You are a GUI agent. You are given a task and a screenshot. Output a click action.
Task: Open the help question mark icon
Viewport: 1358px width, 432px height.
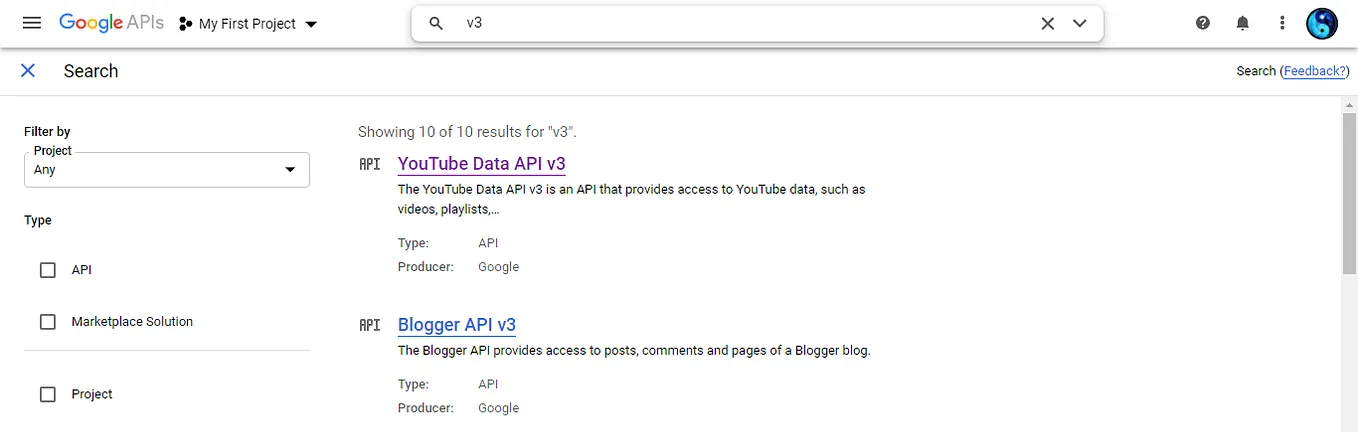(x=1203, y=23)
